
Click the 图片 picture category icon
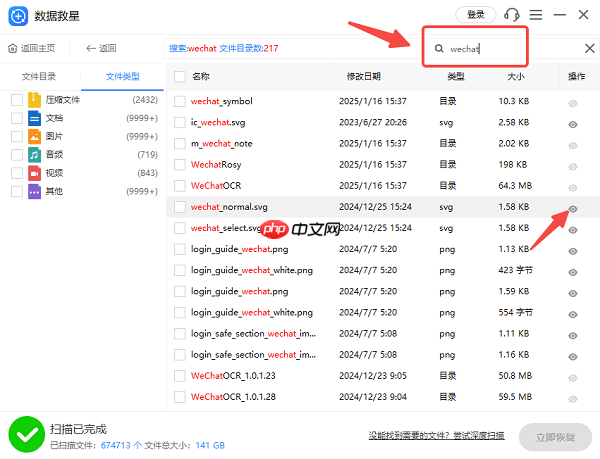[34, 137]
